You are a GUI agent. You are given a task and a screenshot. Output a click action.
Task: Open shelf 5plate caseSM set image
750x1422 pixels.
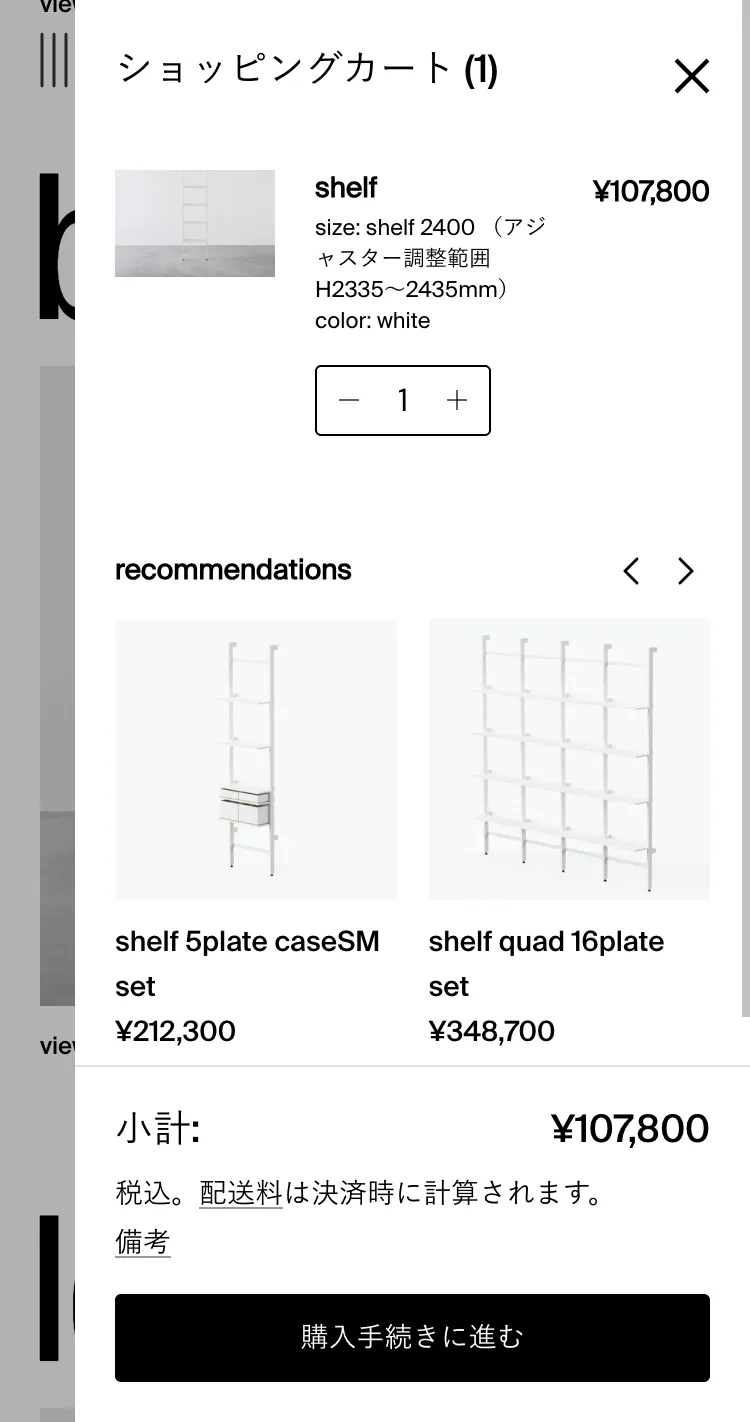(x=256, y=759)
